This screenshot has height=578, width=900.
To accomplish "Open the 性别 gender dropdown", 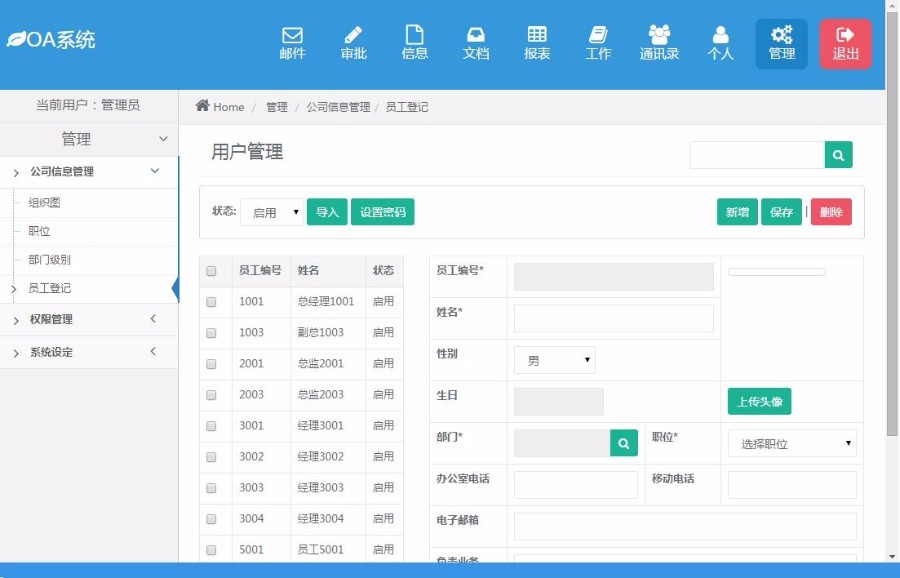I will (x=554, y=360).
